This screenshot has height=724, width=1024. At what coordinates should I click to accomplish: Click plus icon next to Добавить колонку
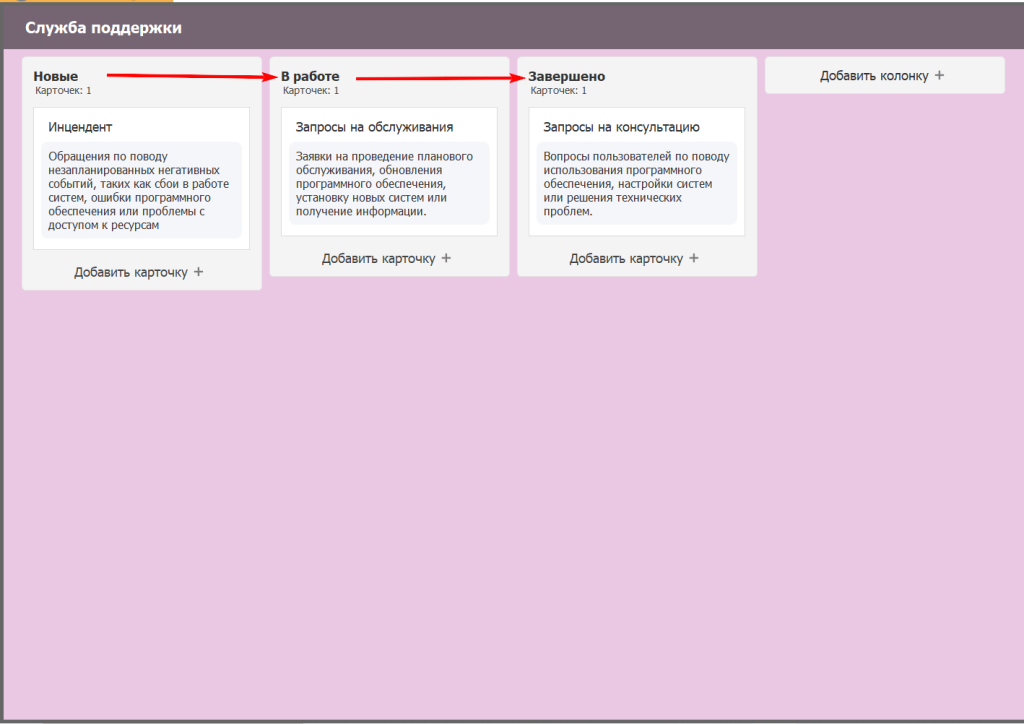pos(939,76)
